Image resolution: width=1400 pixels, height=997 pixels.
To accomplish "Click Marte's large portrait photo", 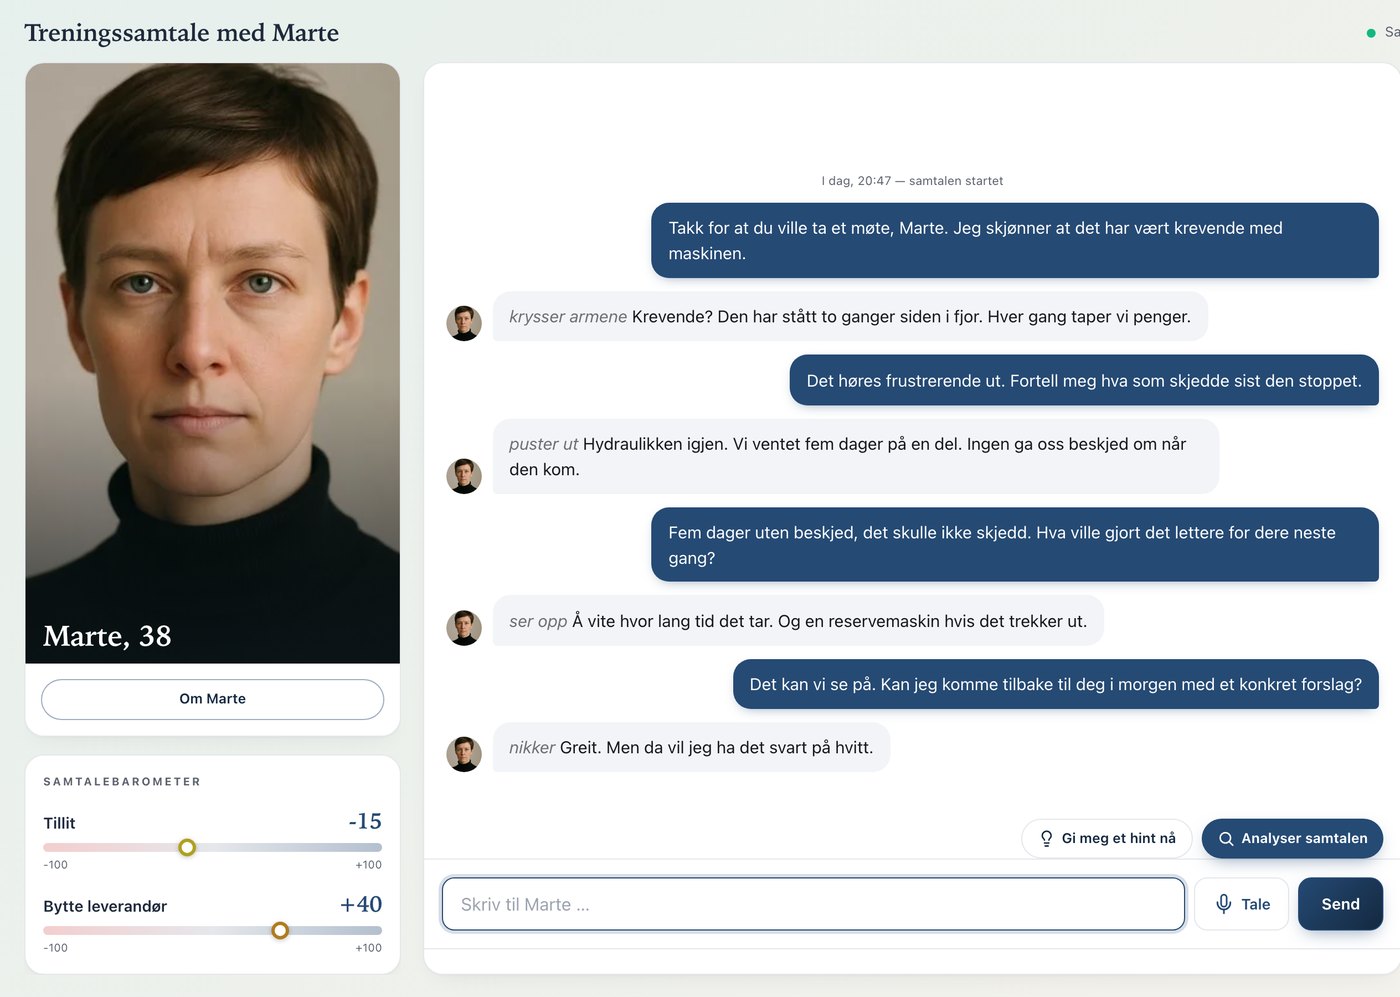I will click(x=212, y=363).
